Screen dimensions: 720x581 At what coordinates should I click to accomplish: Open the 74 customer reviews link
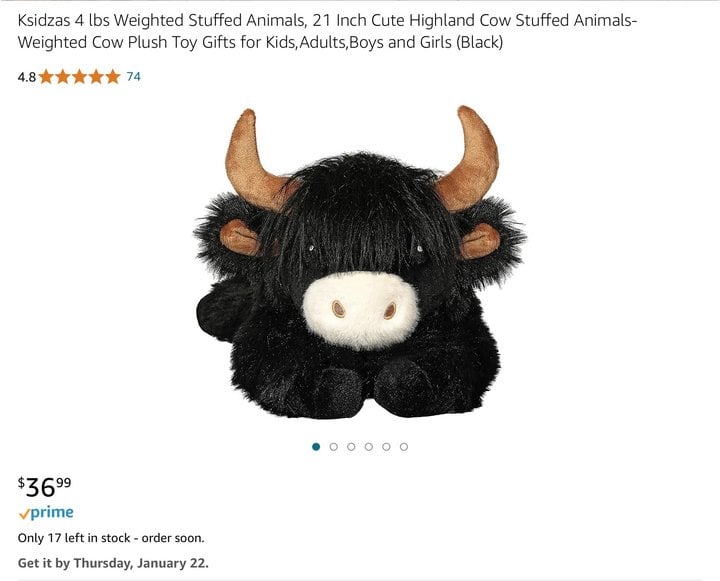click(x=134, y=76)
